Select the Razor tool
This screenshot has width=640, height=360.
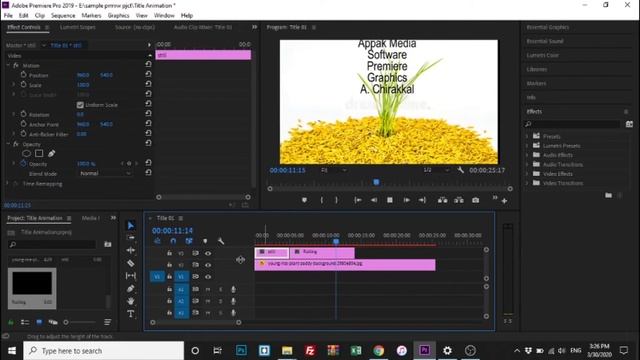(131, 263)
